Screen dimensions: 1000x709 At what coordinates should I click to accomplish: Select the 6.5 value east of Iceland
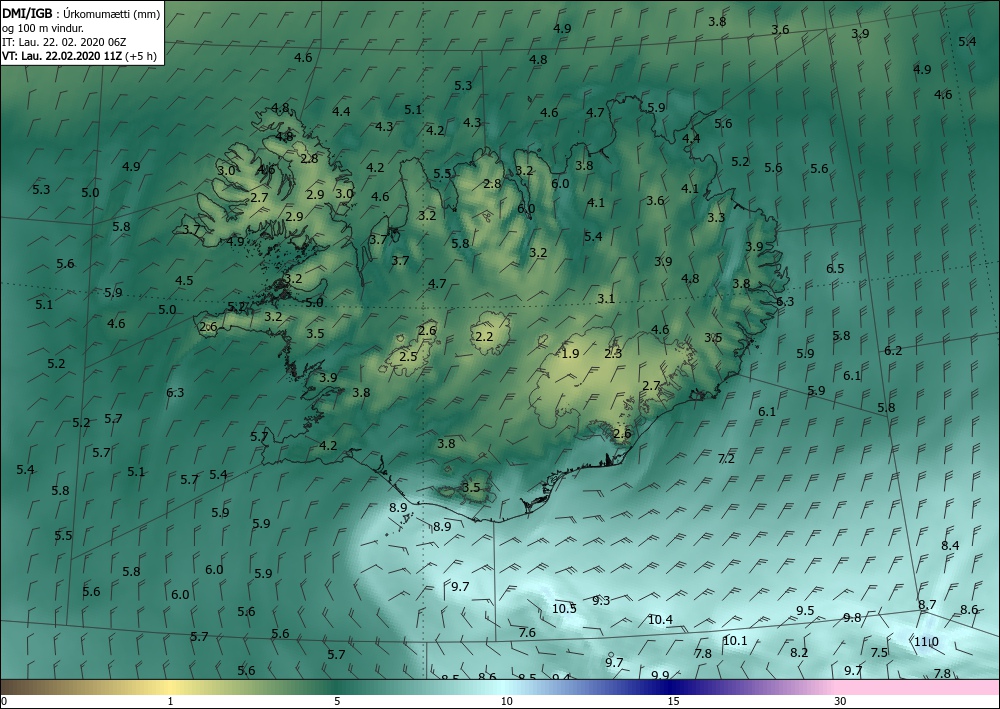pos(835,268)
